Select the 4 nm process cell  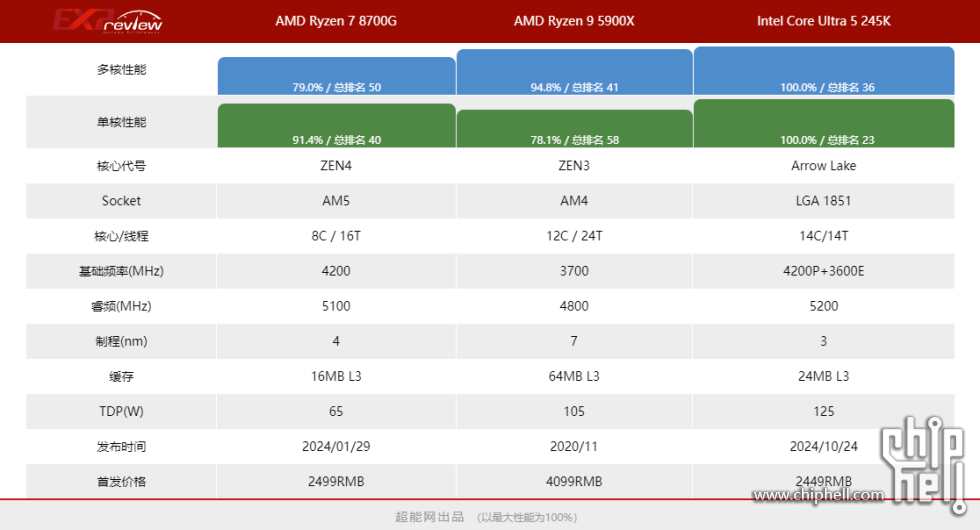click(336, 341)
